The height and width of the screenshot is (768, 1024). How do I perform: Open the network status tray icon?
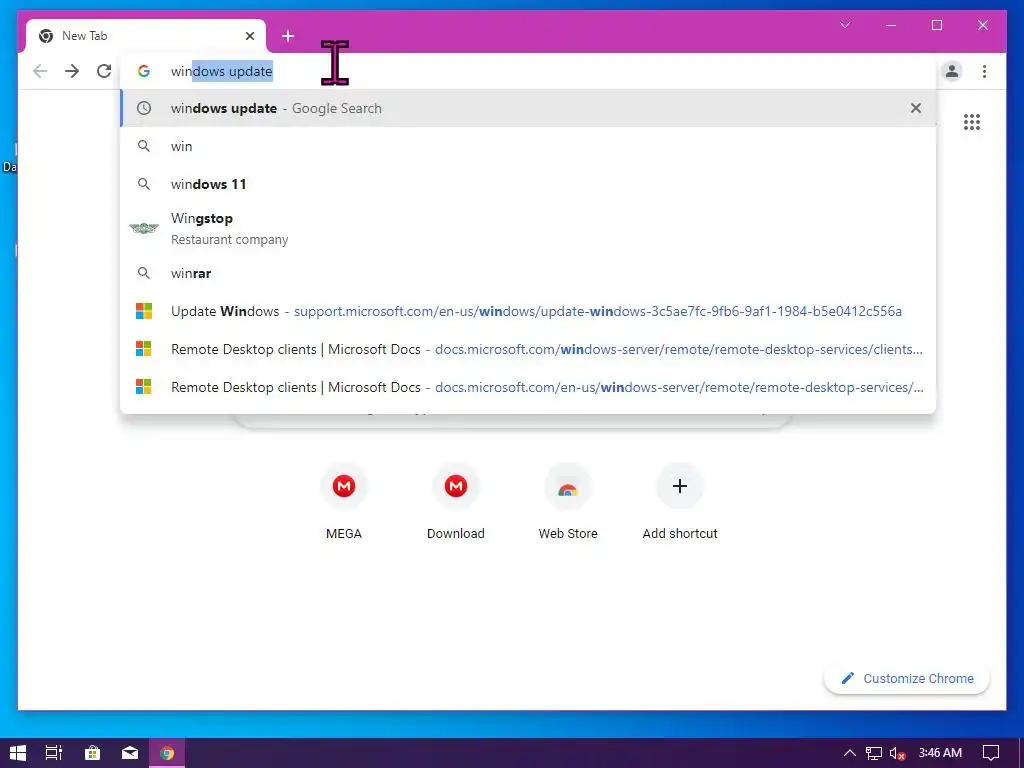874,754
